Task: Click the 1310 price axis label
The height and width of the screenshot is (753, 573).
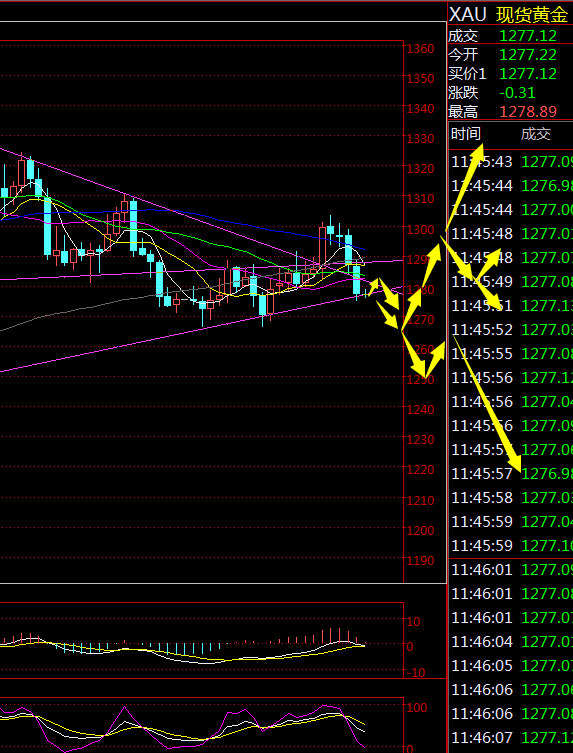Action: pyautogui.click(x=420, y=199)
